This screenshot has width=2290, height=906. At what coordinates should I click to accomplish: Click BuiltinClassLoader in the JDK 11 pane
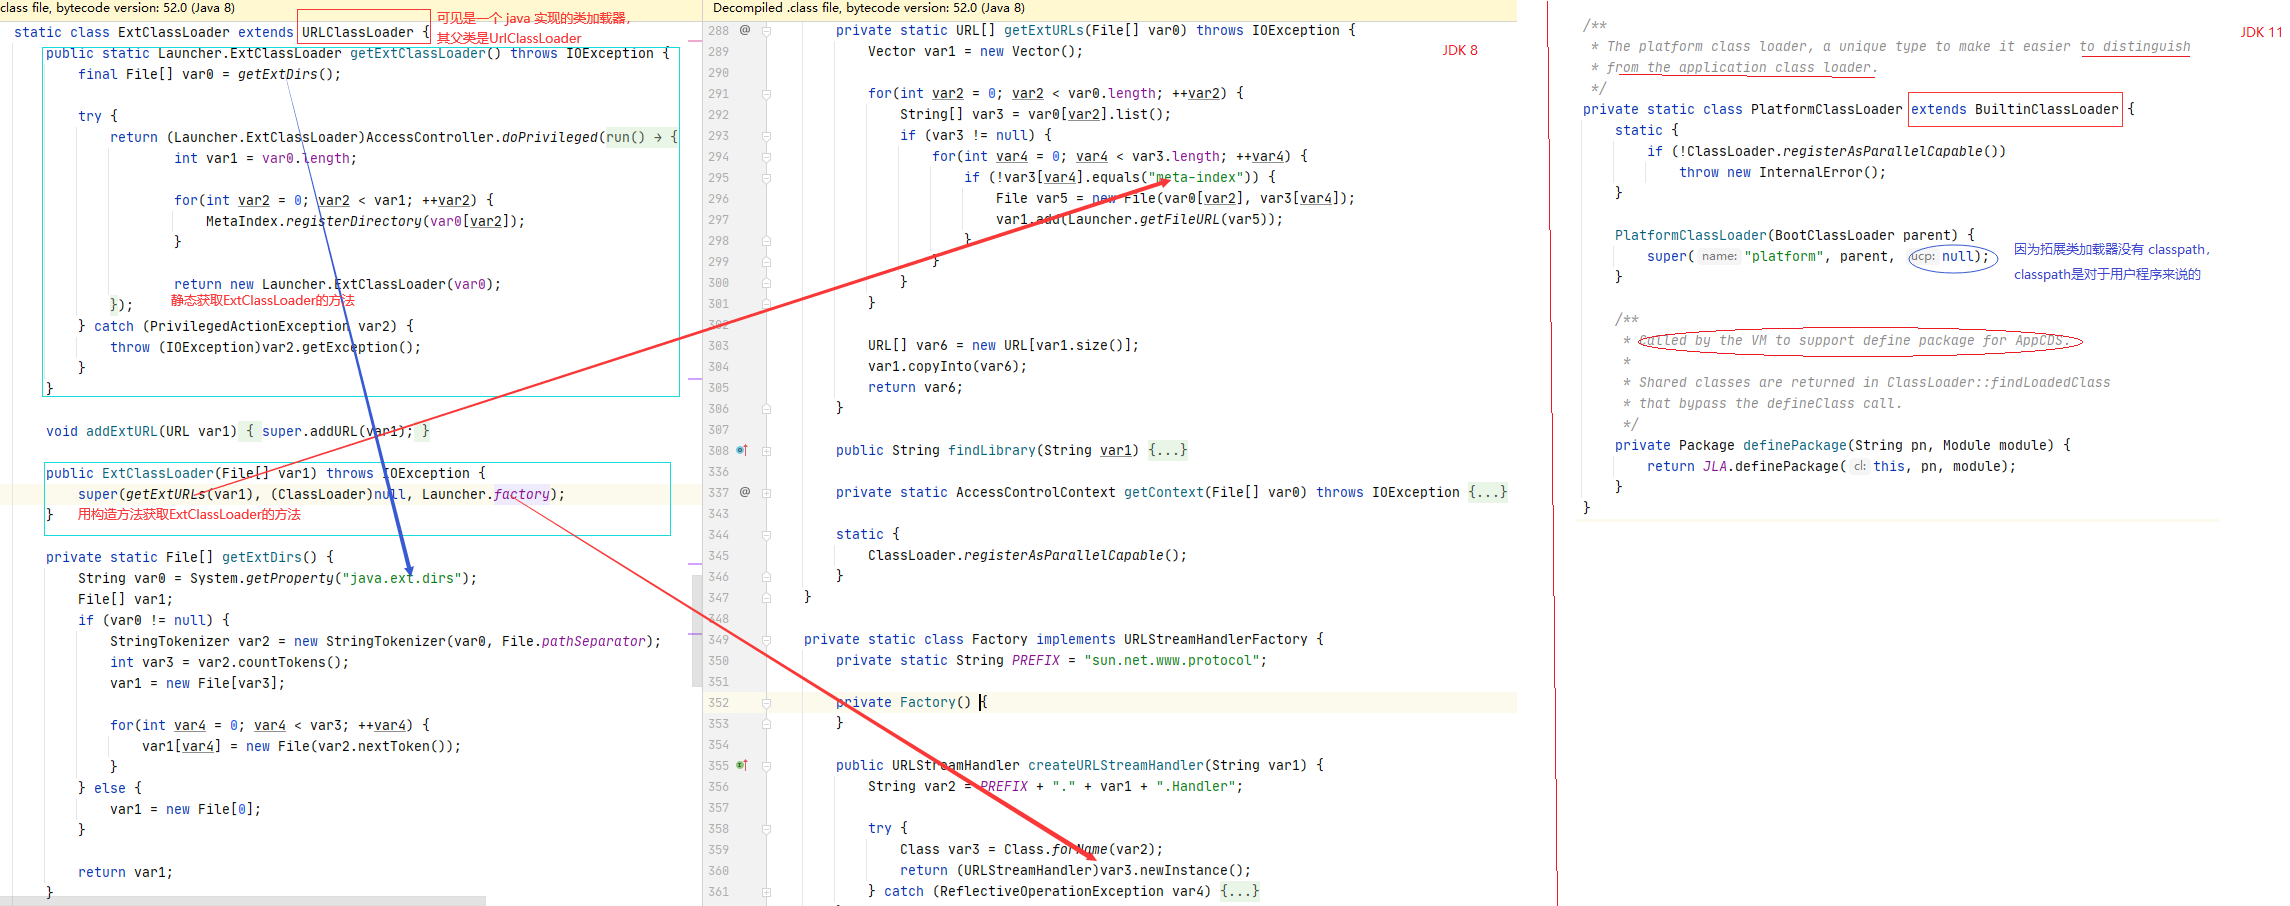(x=2046, y=109)
